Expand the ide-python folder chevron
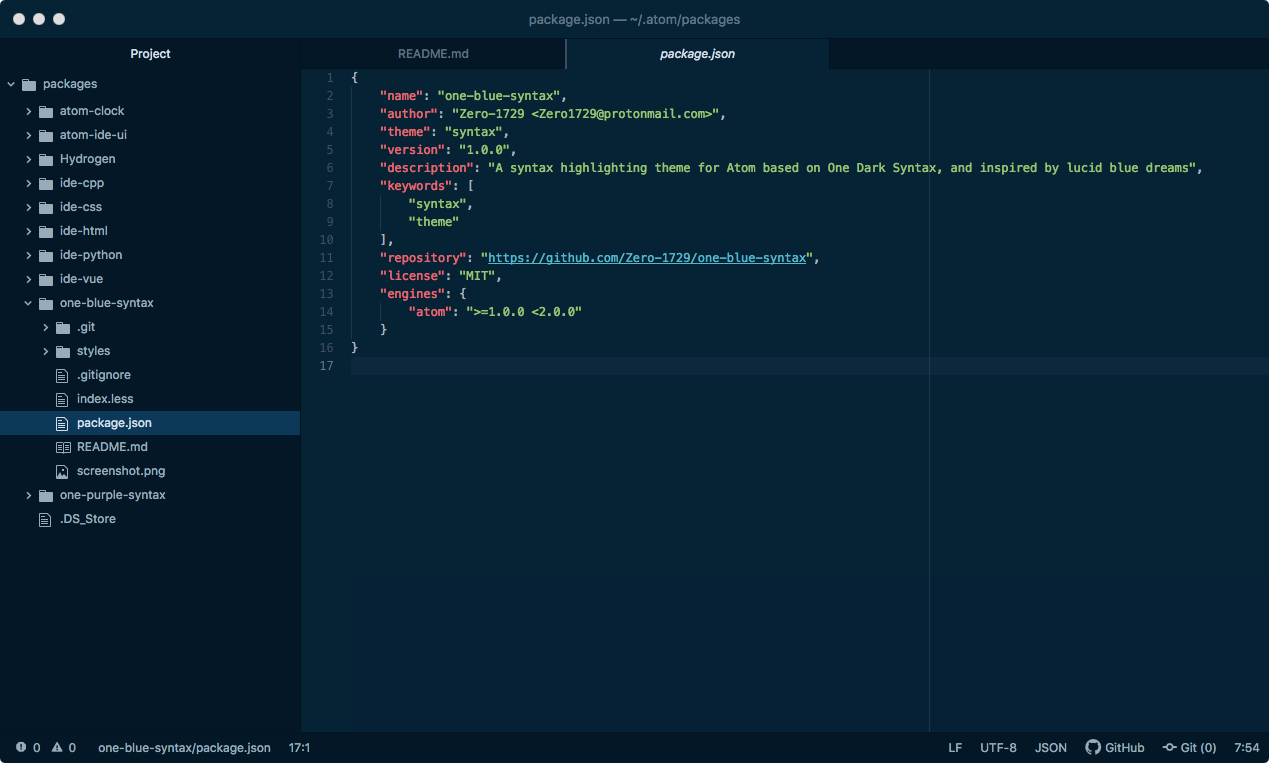Viewport: 1269px width, 763px height. click(x=29, y=255)
